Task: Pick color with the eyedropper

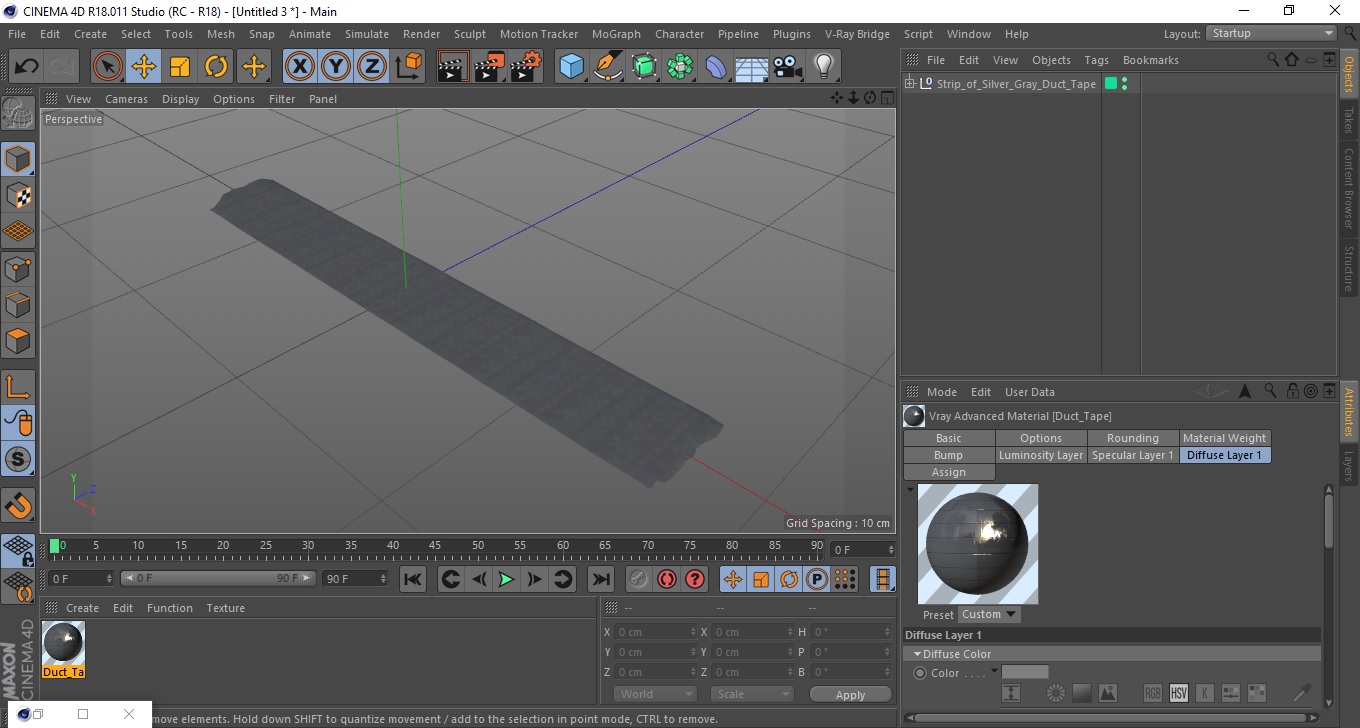Action: coord(1301,693)
